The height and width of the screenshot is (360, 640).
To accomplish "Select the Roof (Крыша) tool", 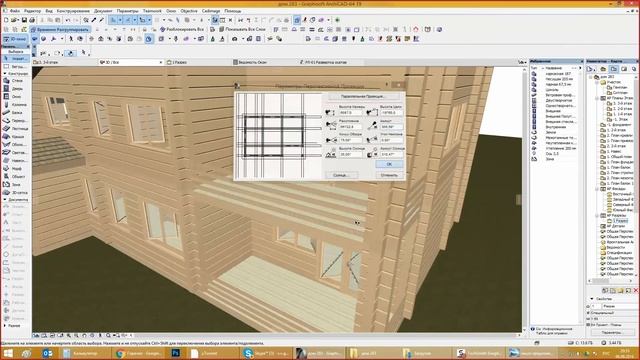I will (15, 137).
